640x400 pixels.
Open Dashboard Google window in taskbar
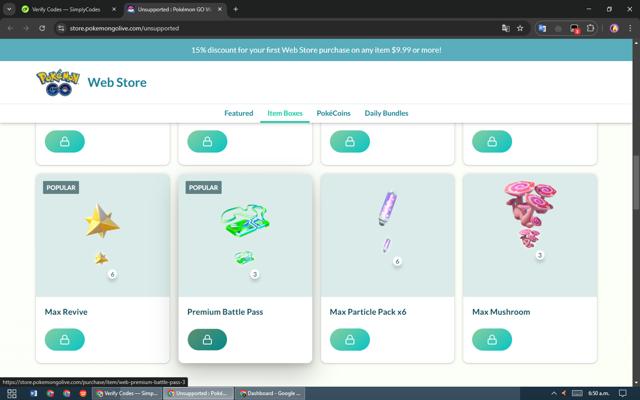pyautogui.click(x=270, y=393)
